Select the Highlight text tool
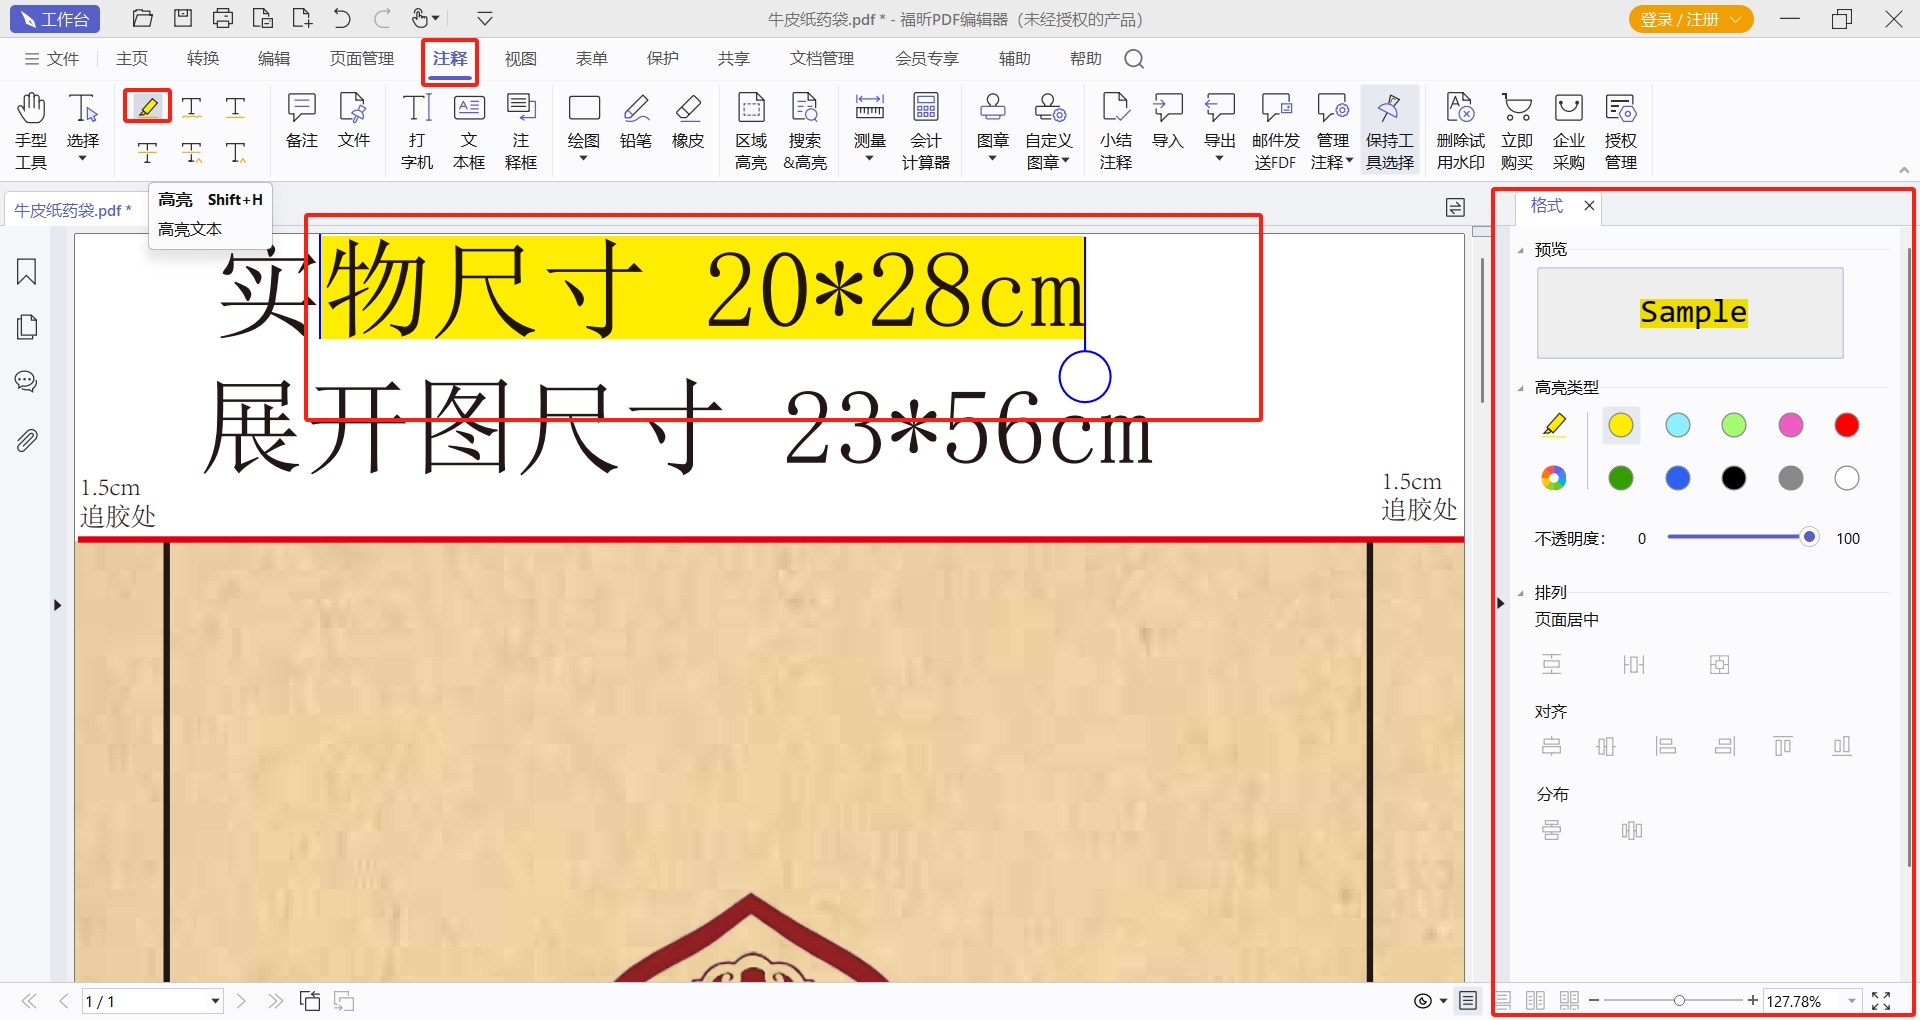This screenshot has width=1920, height=1020. point(147,106)
